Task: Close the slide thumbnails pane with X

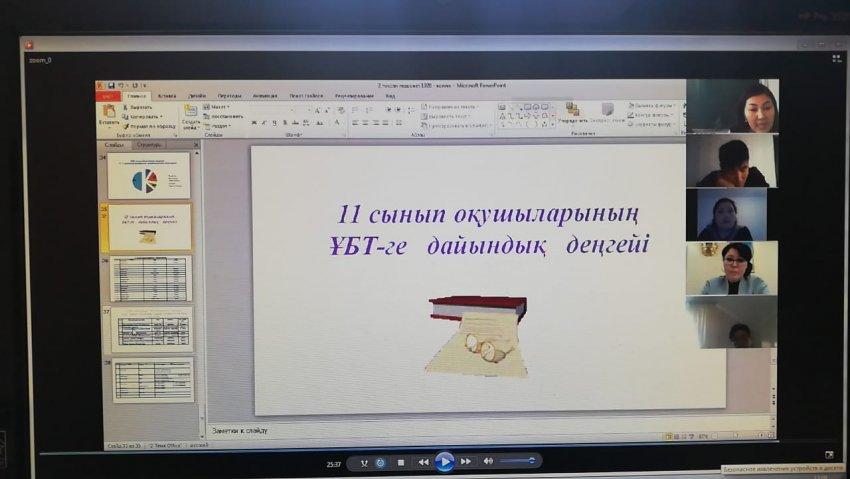Action: coord(196,145)
